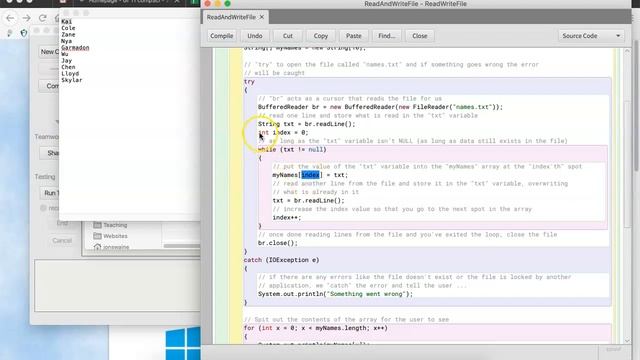
Task: Click the 'String txt = br.readLine();' line
Action: point(307,124)
